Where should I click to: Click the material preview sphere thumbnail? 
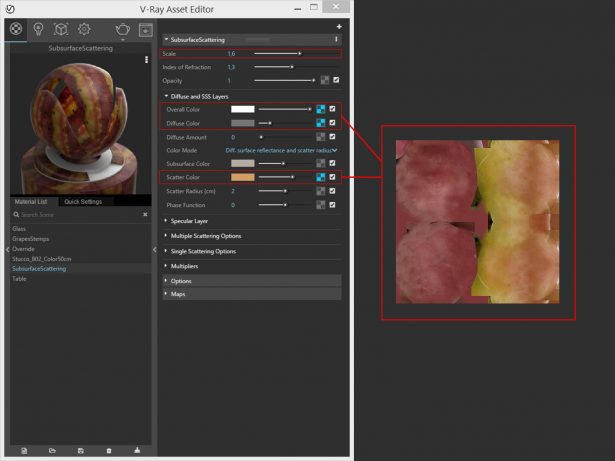(x=80, y=124)
